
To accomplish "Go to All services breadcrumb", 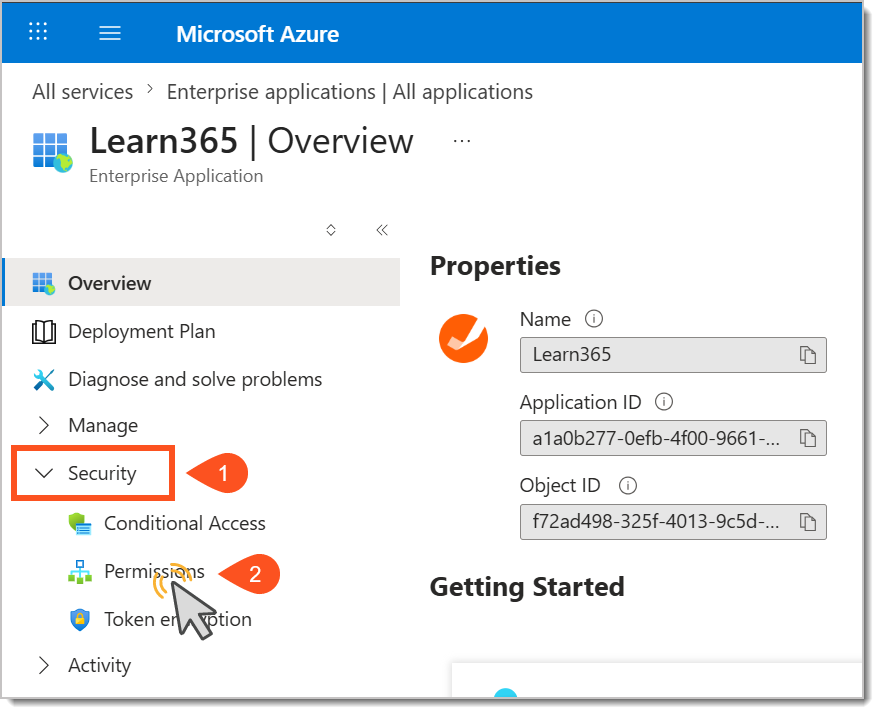I will (82, 91).
